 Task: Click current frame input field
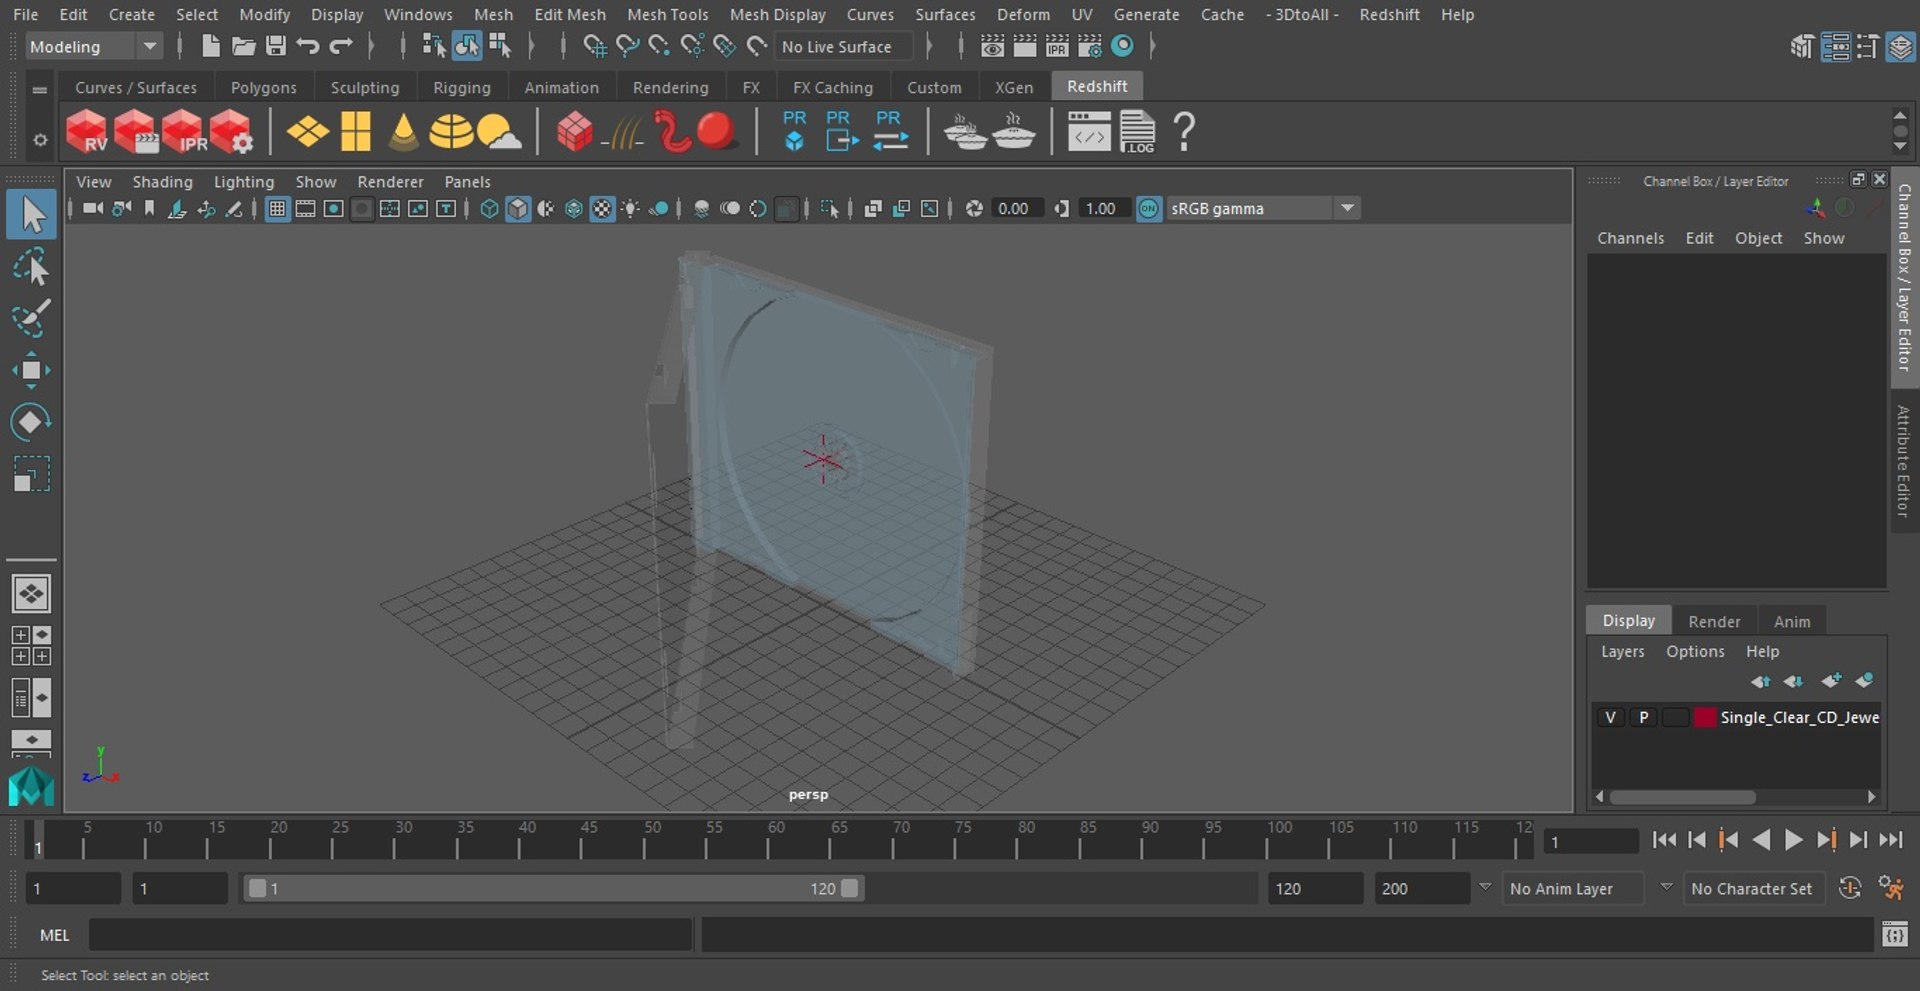pyautogui.click(x=1590, y=842)
